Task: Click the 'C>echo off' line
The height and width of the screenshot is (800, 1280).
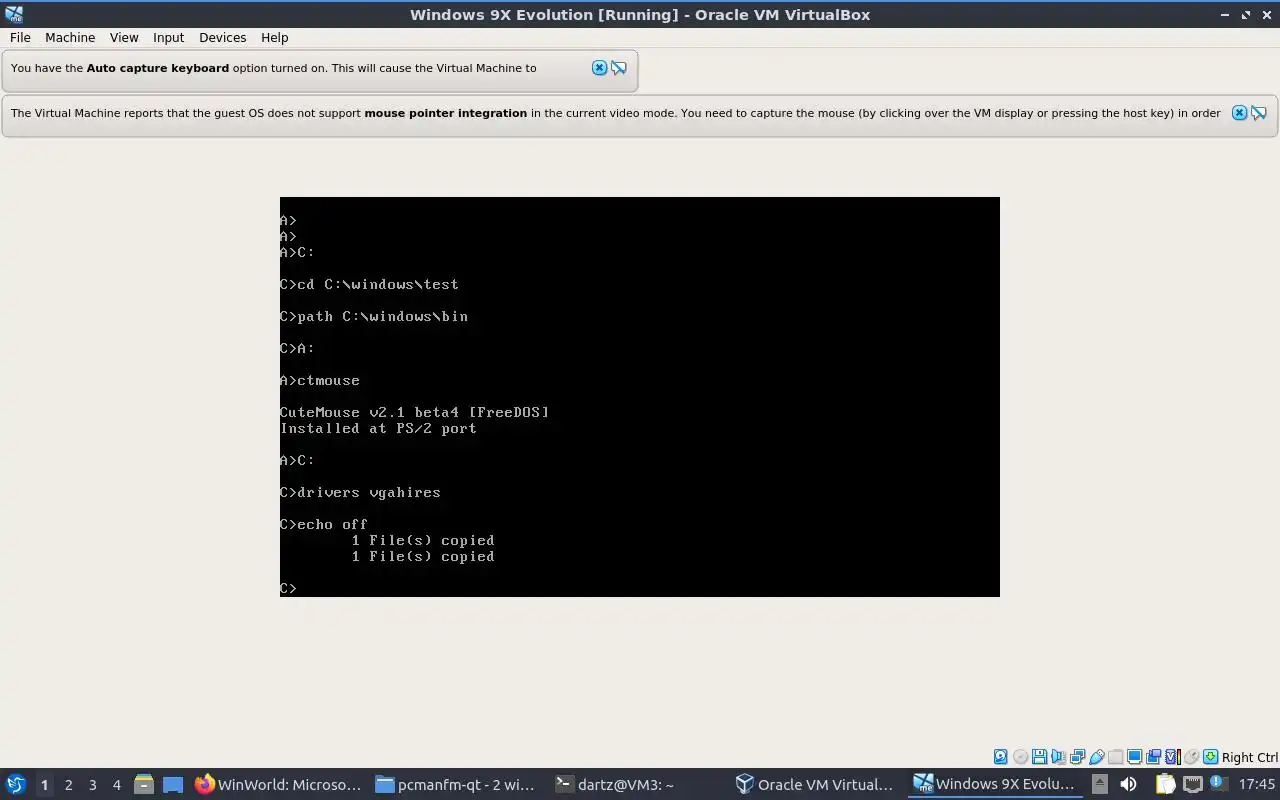Action: click(x=324, y=524)
